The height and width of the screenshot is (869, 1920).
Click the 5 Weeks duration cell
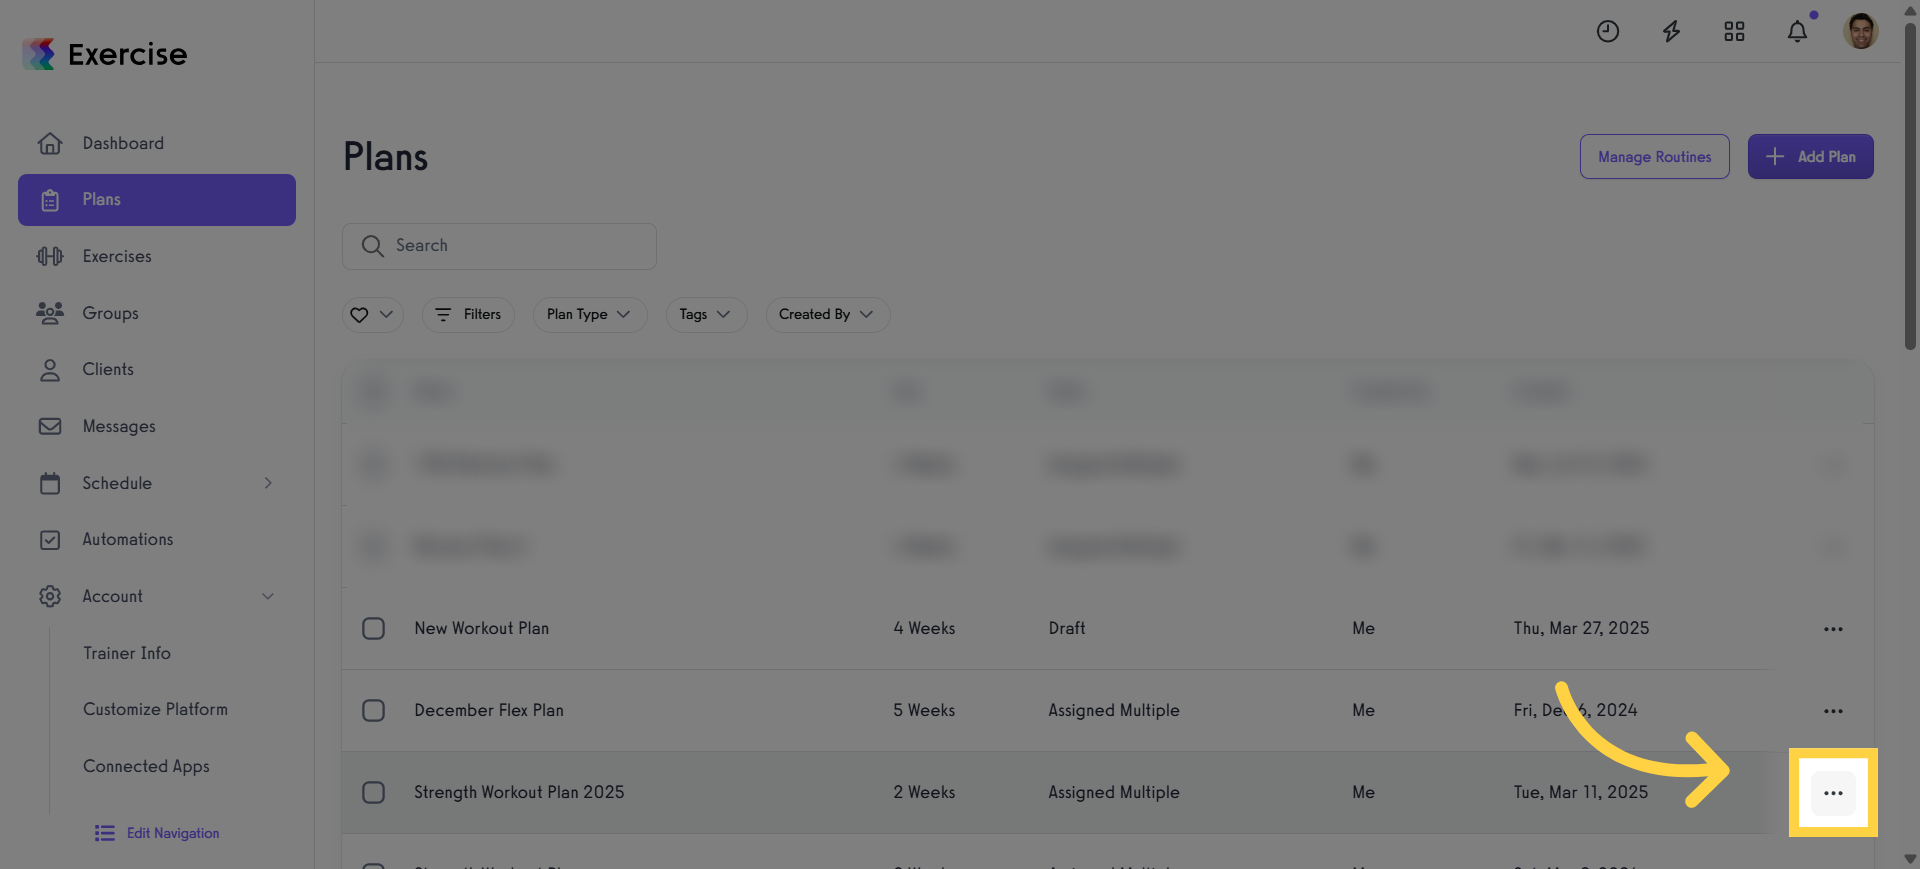pos(924,710)
